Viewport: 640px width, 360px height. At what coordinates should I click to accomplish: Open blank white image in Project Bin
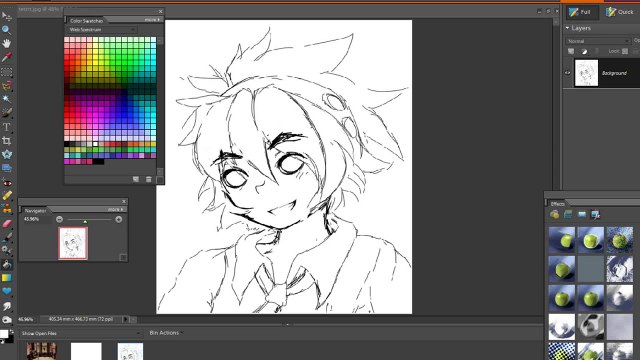tap(86, 351)
